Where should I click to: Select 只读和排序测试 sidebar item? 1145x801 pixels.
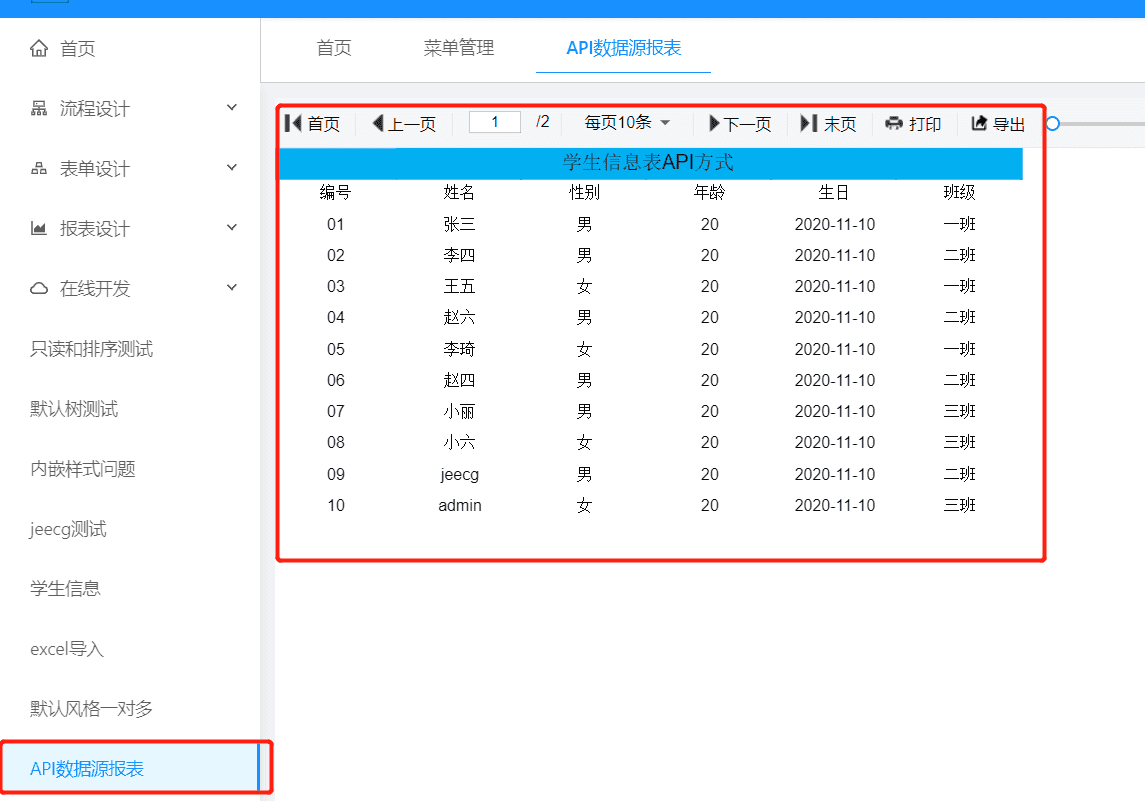click(92, 349)
